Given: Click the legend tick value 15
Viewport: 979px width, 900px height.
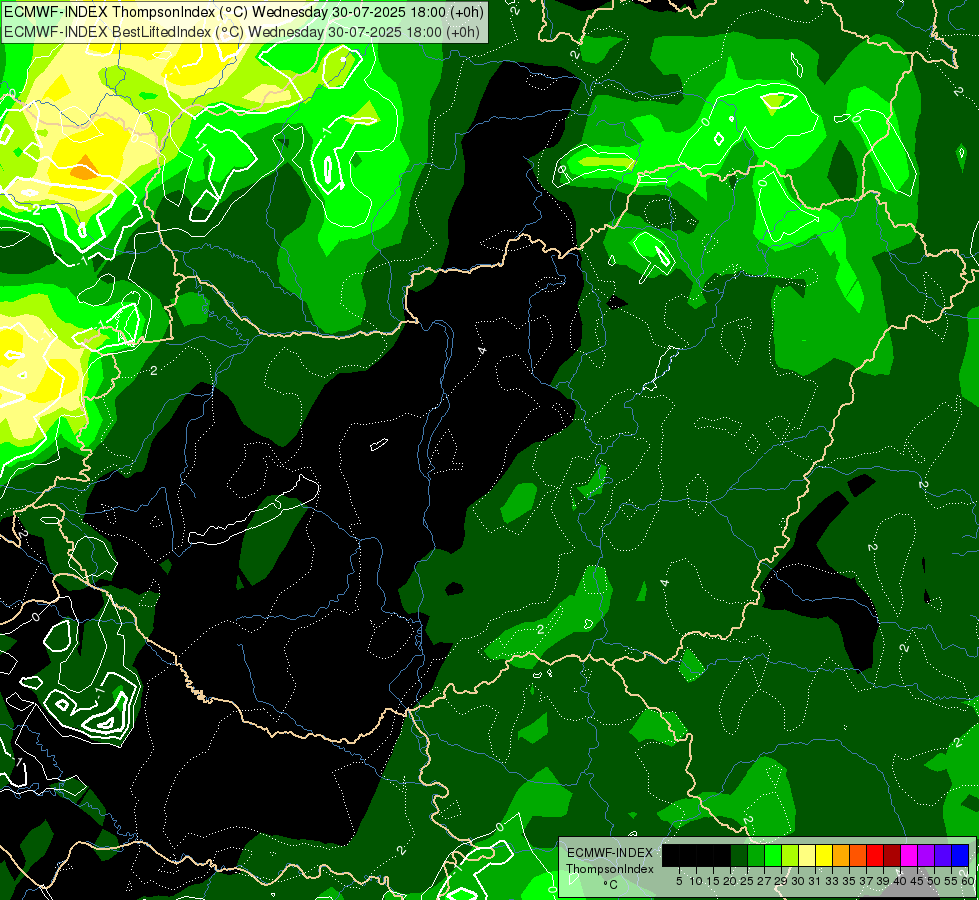Looking at the screenshot, I should [x=713, y=881].
